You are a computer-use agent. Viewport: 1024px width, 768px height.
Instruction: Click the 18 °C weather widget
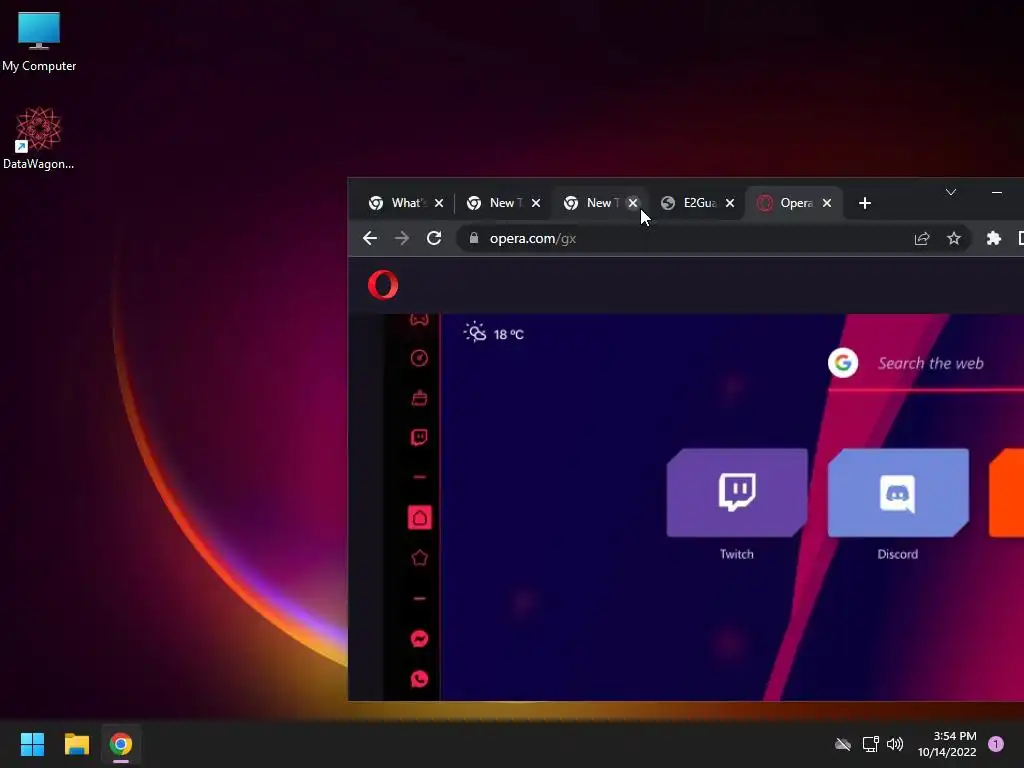coord(494,333)
